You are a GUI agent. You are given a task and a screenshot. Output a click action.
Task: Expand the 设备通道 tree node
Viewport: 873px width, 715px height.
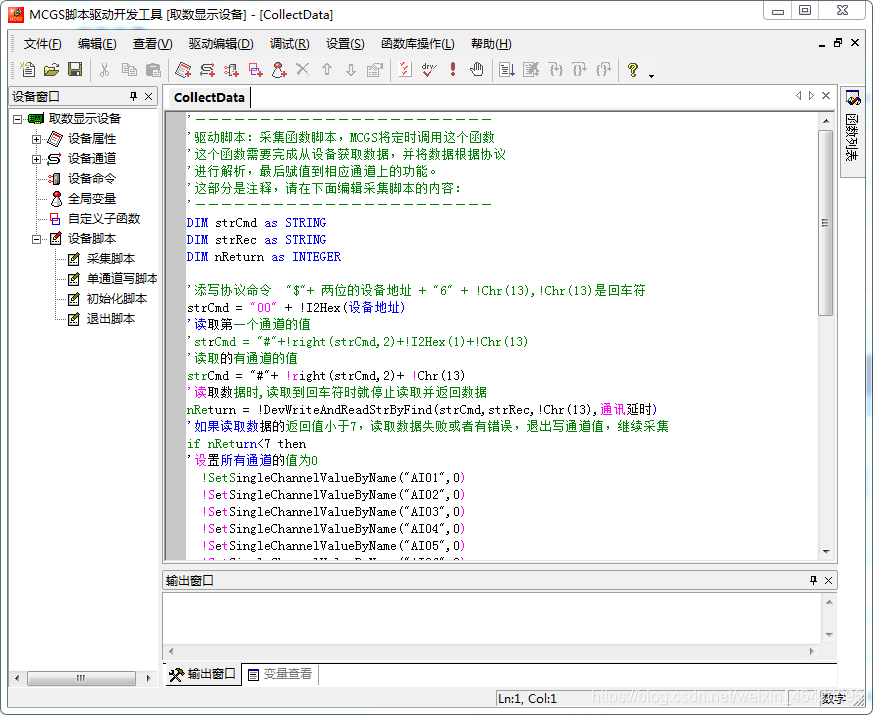point(36,159)
